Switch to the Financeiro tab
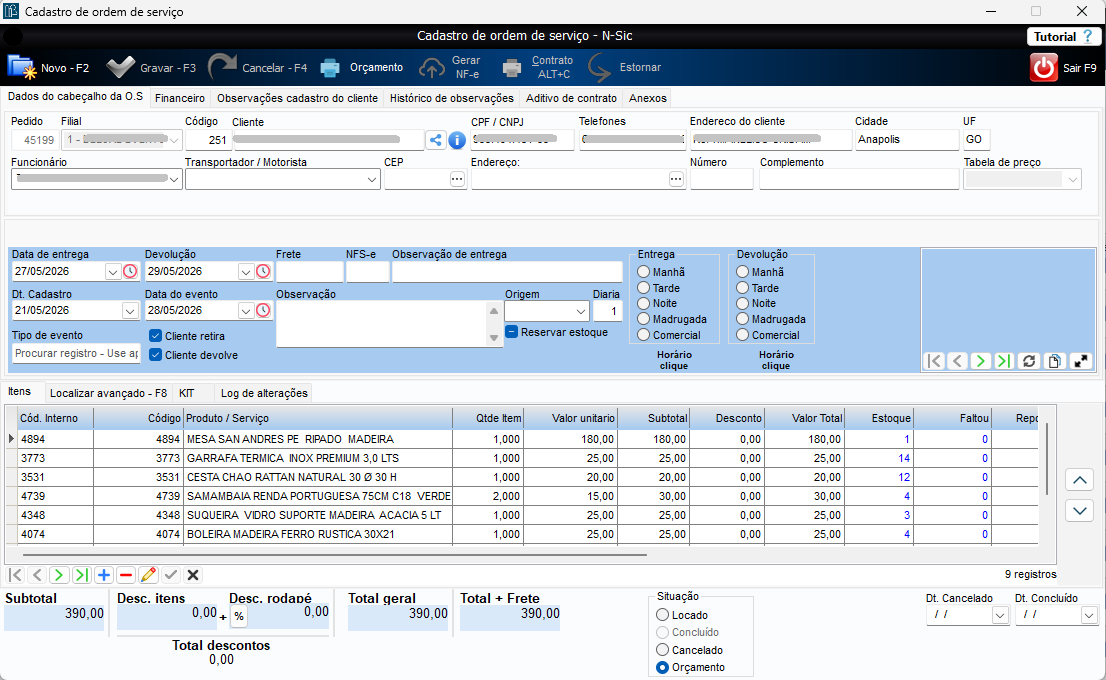Image resolution: width=1106 pixels, height=680 pixels. [180, 98]
